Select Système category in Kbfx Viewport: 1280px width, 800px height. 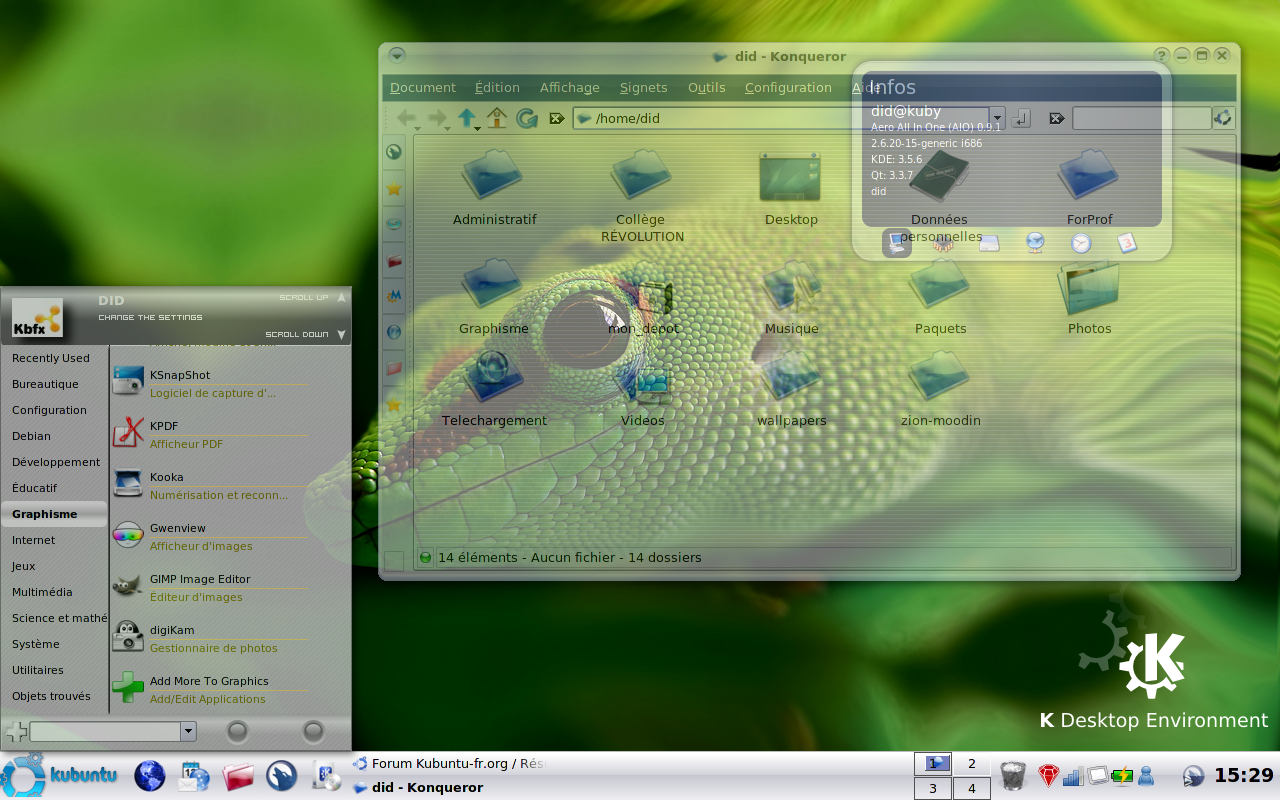pyautogui.click(x=54, y=644)
